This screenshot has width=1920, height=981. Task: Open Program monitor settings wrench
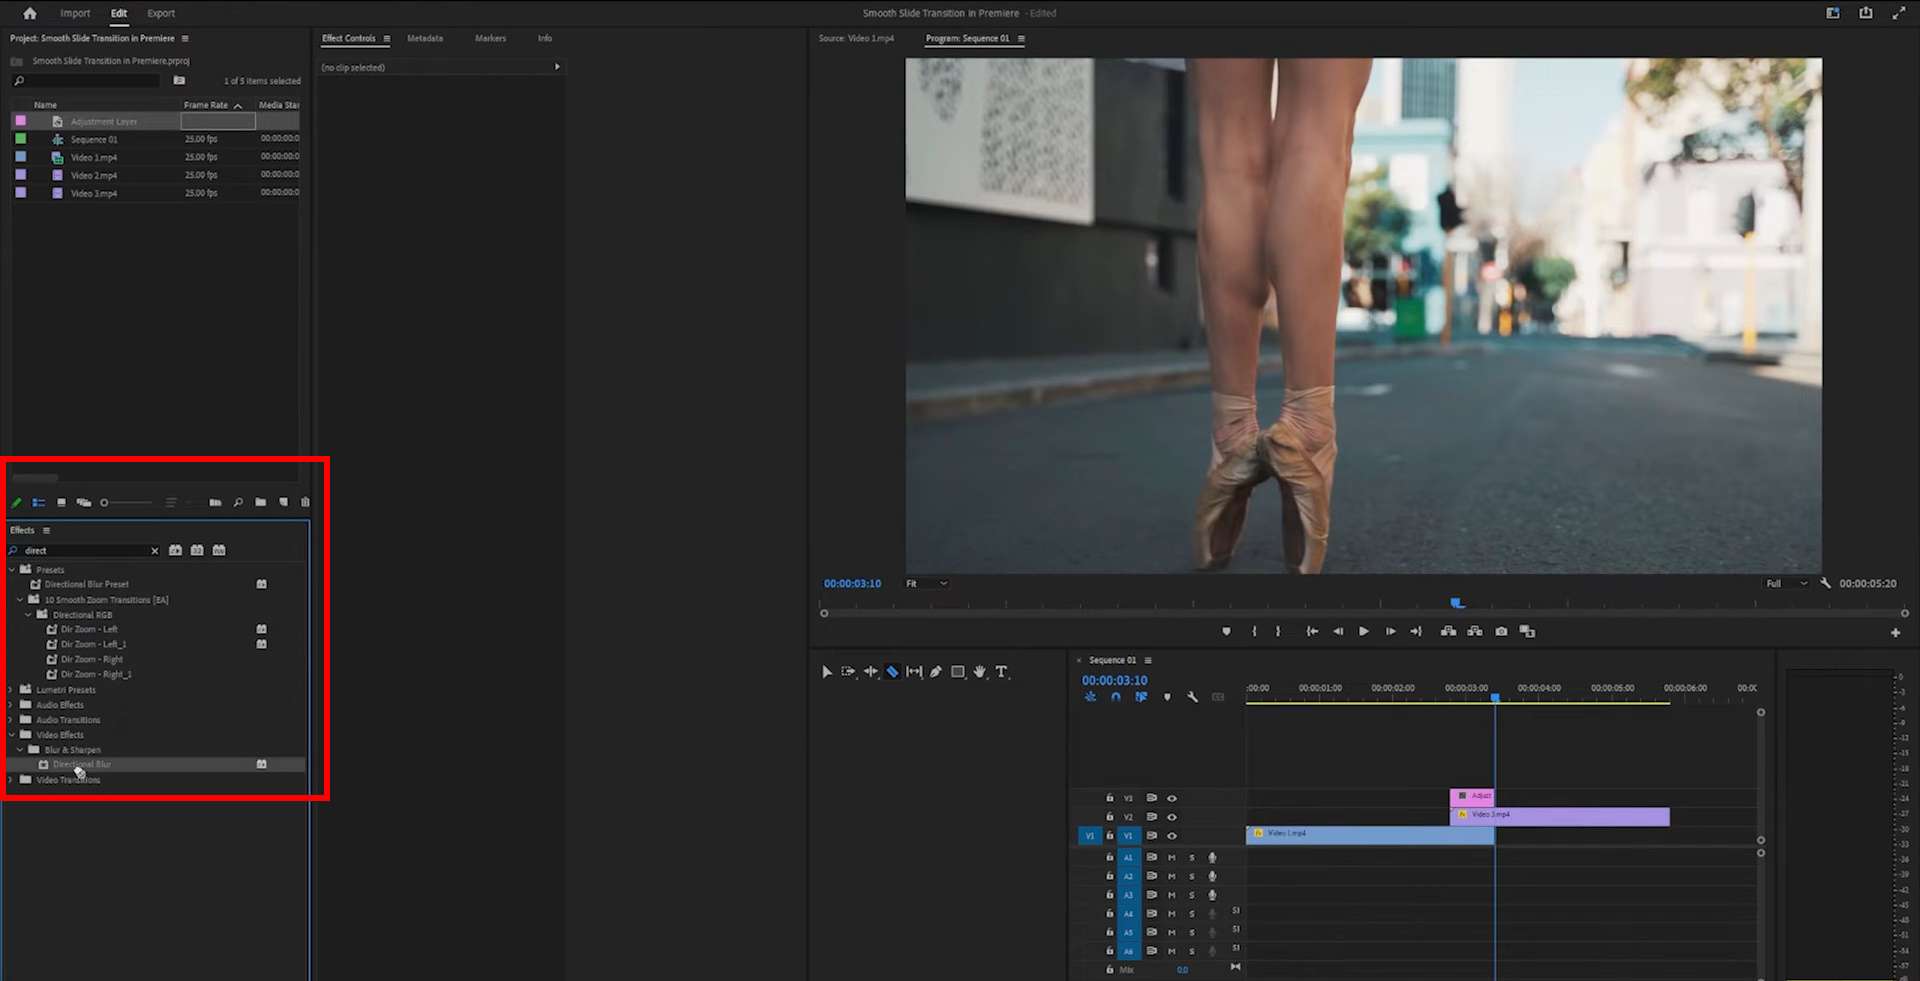(1825, 583)
